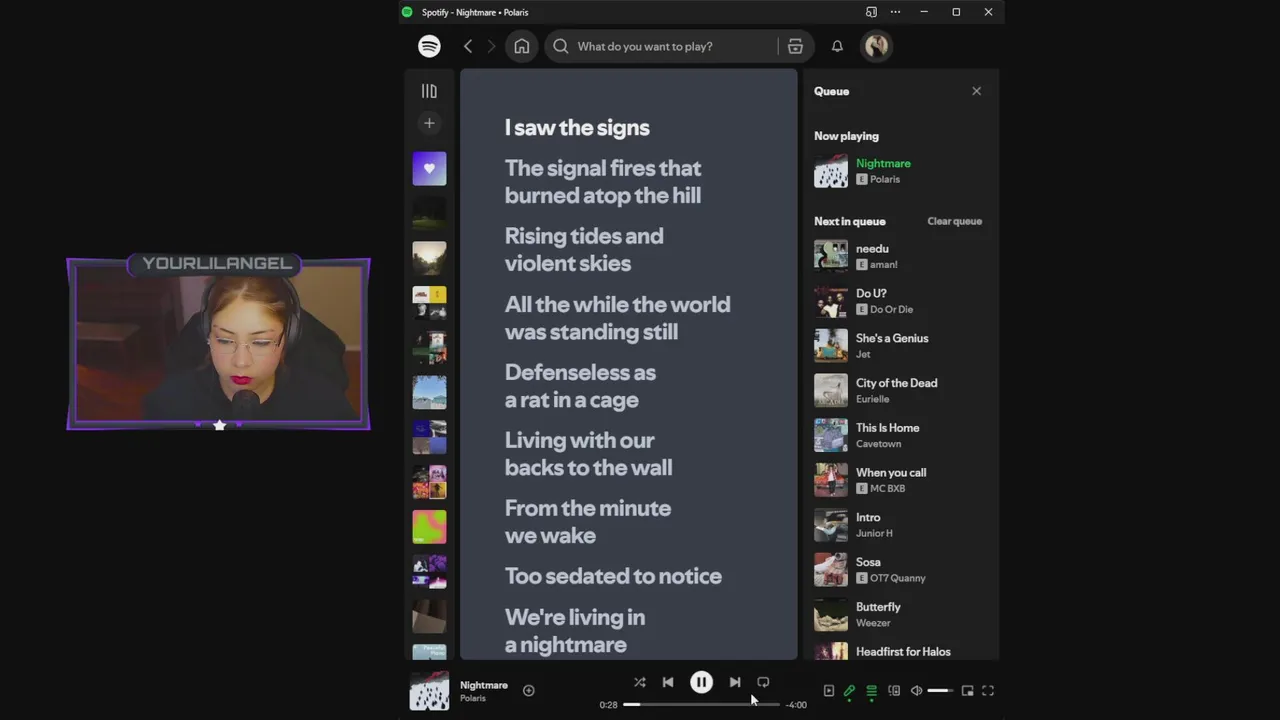Open the miniplayer icon
Image resolution: width=1280 pixels, height=720 pixels.
967,691
